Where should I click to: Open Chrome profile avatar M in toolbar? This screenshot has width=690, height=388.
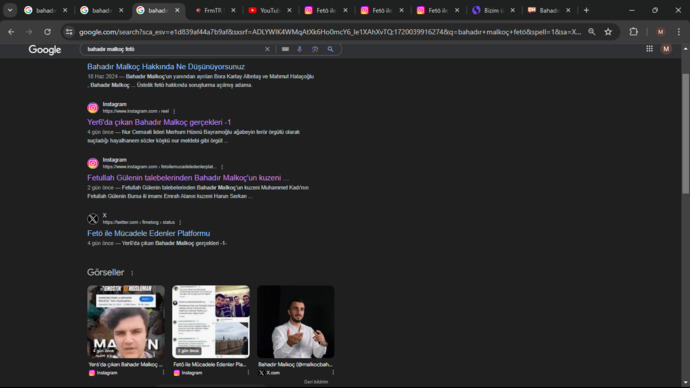(x=661, y=32)
